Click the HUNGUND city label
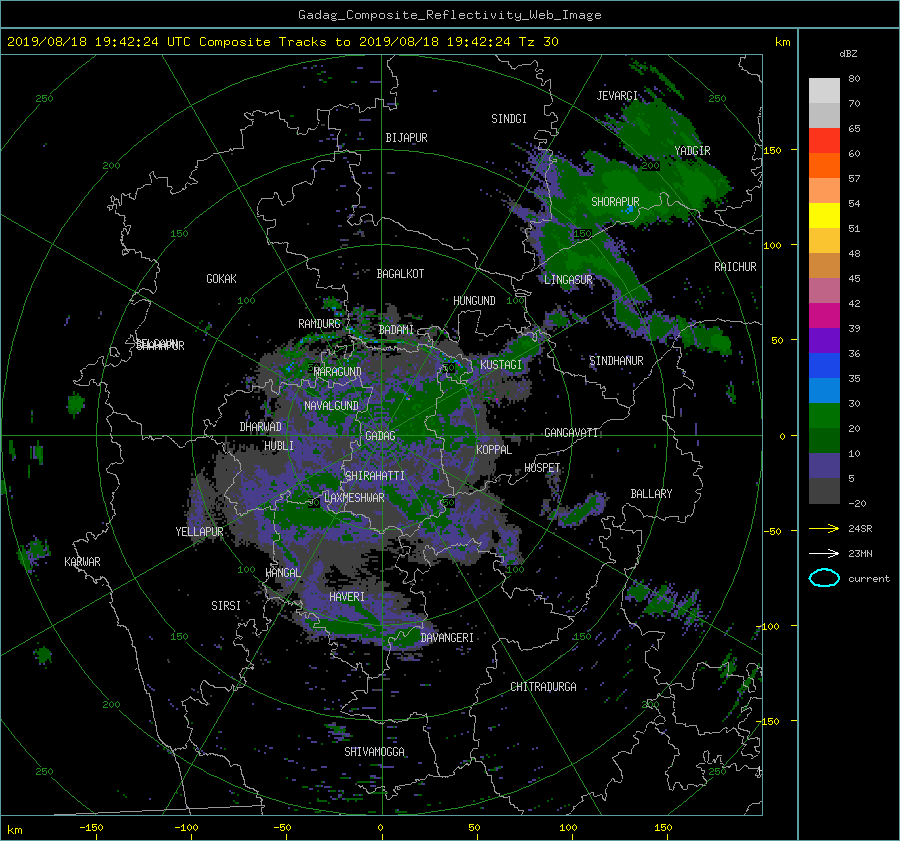Image resolution: width=900 pixels, height=841 pixels. tap(474, 301)
